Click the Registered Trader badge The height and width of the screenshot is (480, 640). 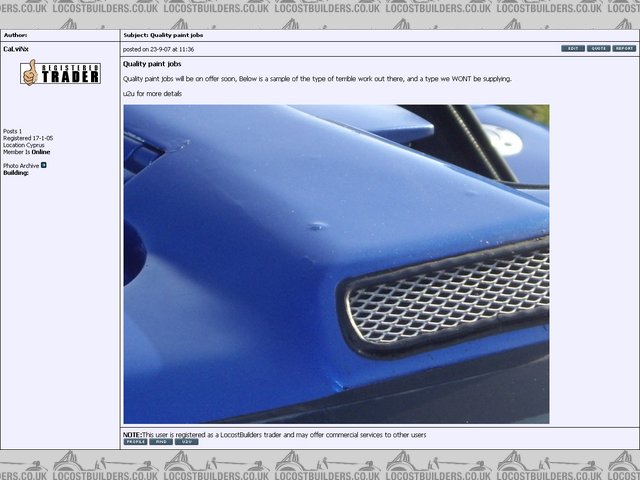click(60, 72)
